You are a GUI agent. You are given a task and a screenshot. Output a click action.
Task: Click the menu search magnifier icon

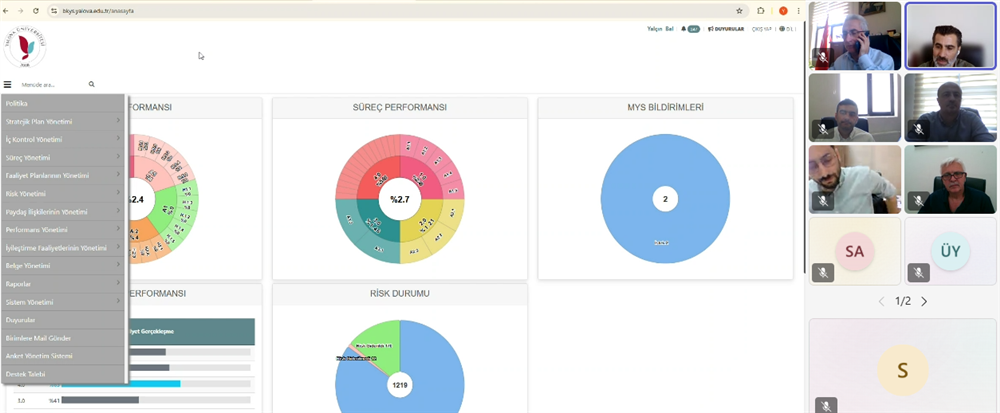tap(92, 85)
